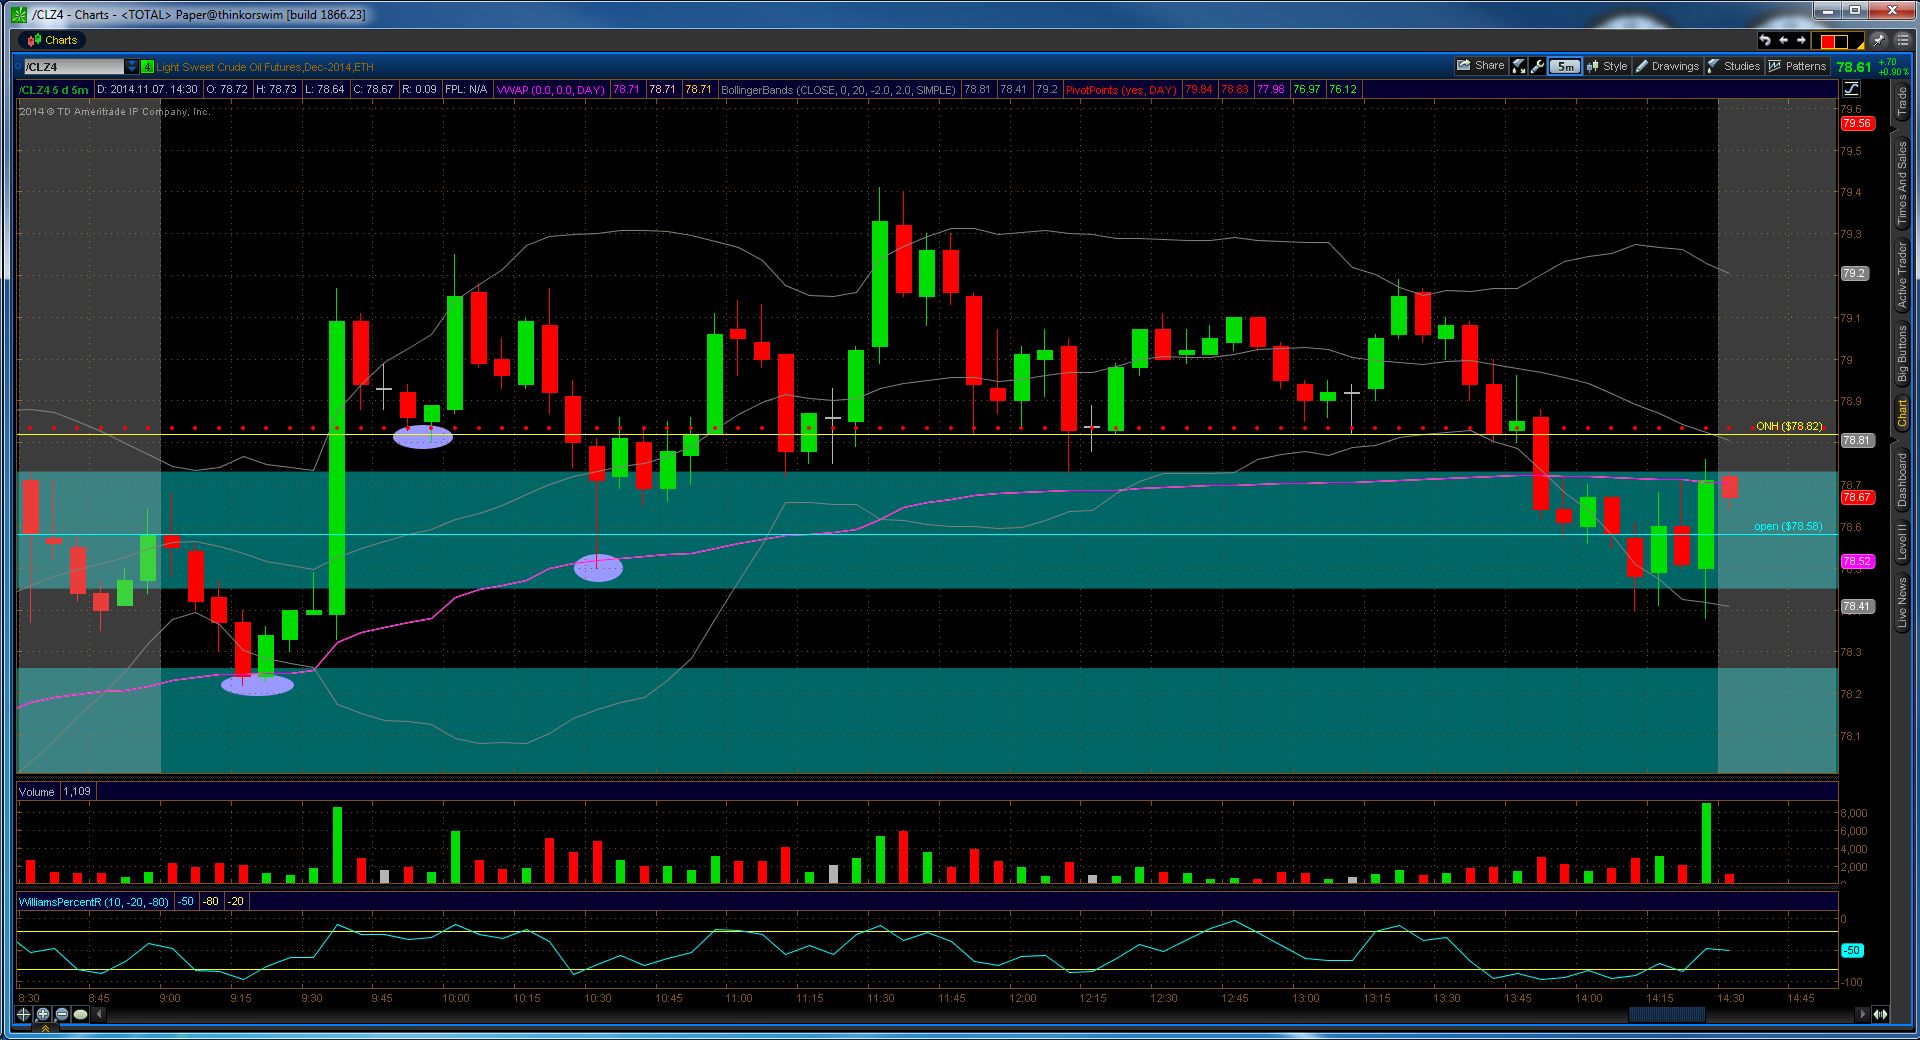Click the Charts tab label
Image resolution: width=1920 pixels, height=1040 pixels.
pyautogui.click(x=52, y=40)
